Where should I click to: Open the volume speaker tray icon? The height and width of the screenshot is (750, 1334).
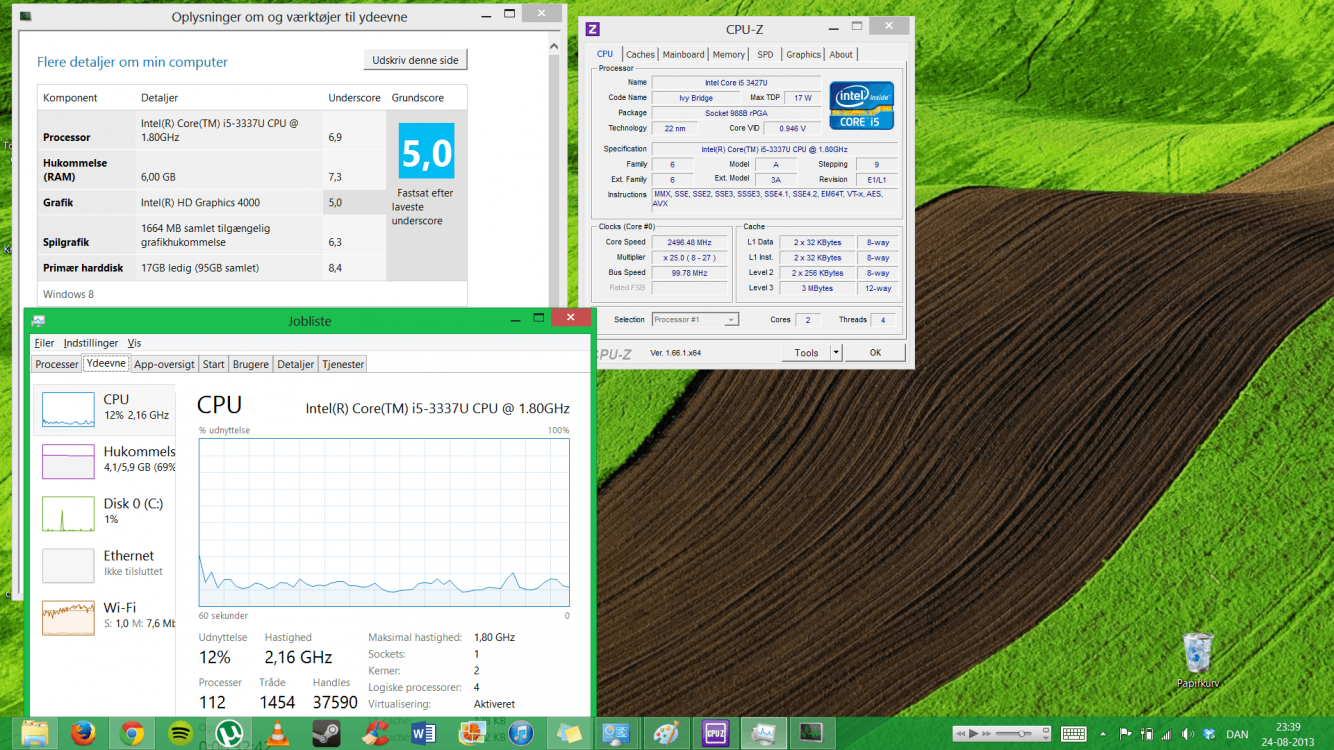[1187, 734]
